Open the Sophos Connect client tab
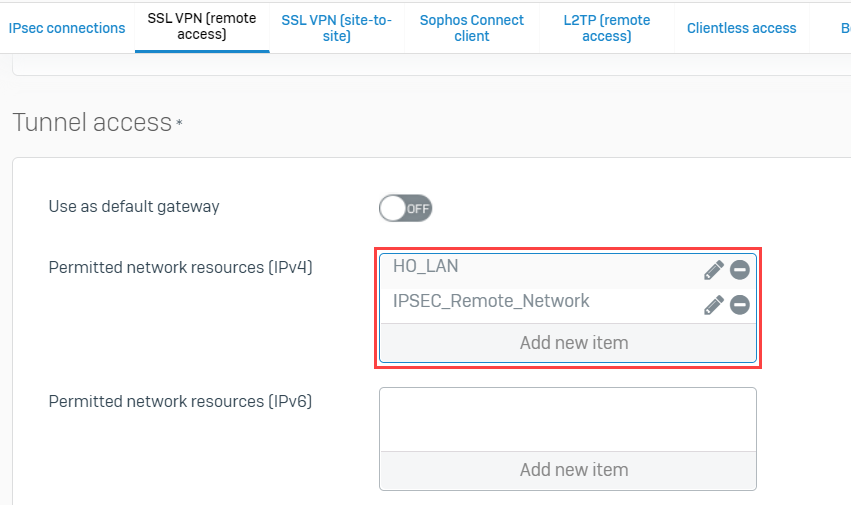This screenshot has width=851, height=505. (472, 28)
